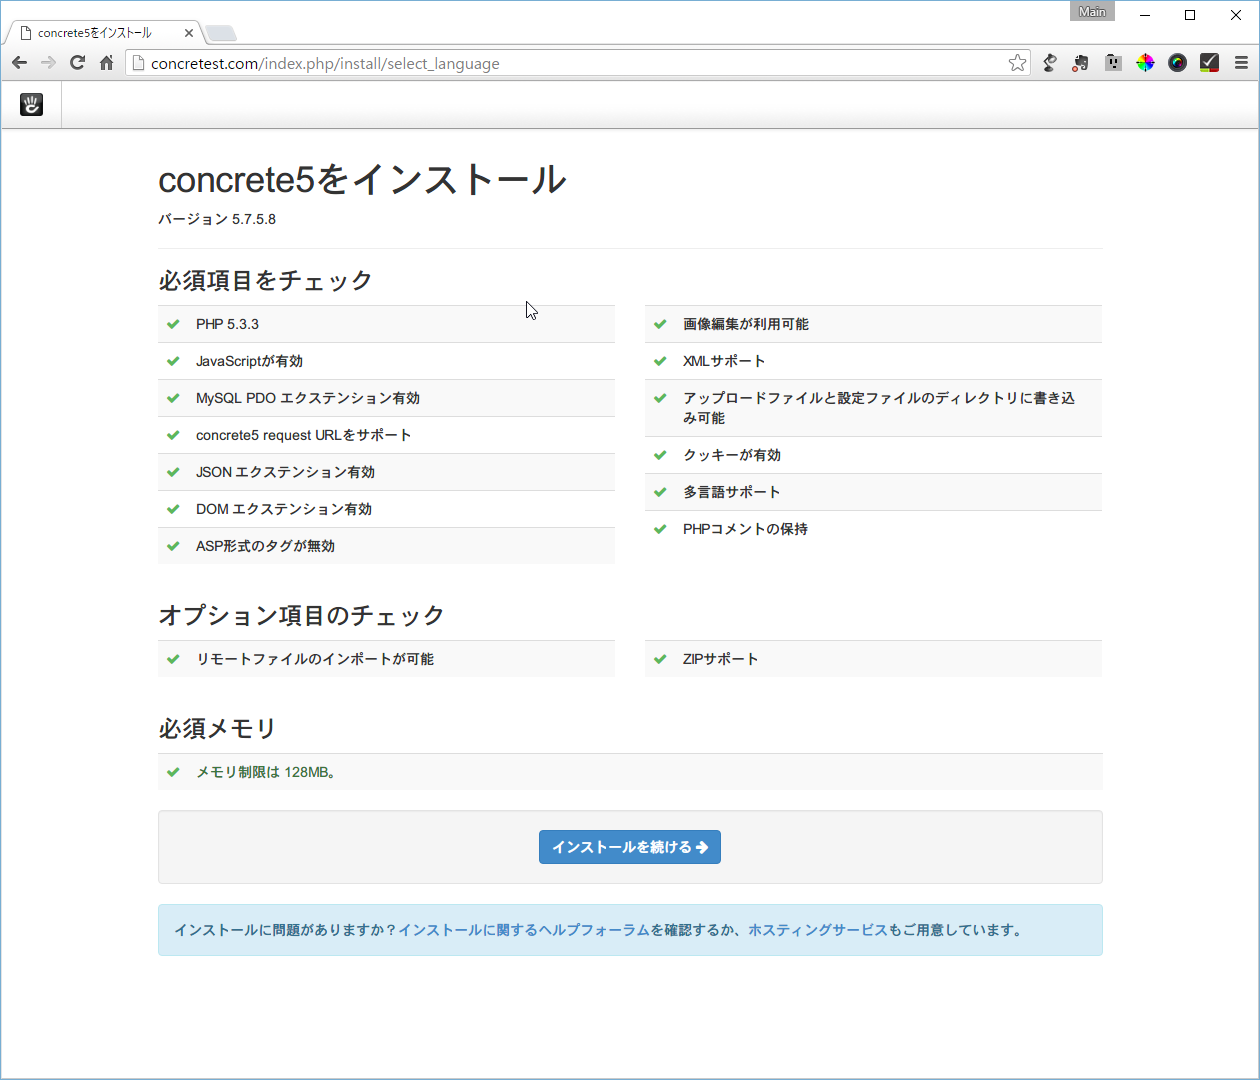
Task: Click the extension icon left of color wheel
Action: (1113, 63)
